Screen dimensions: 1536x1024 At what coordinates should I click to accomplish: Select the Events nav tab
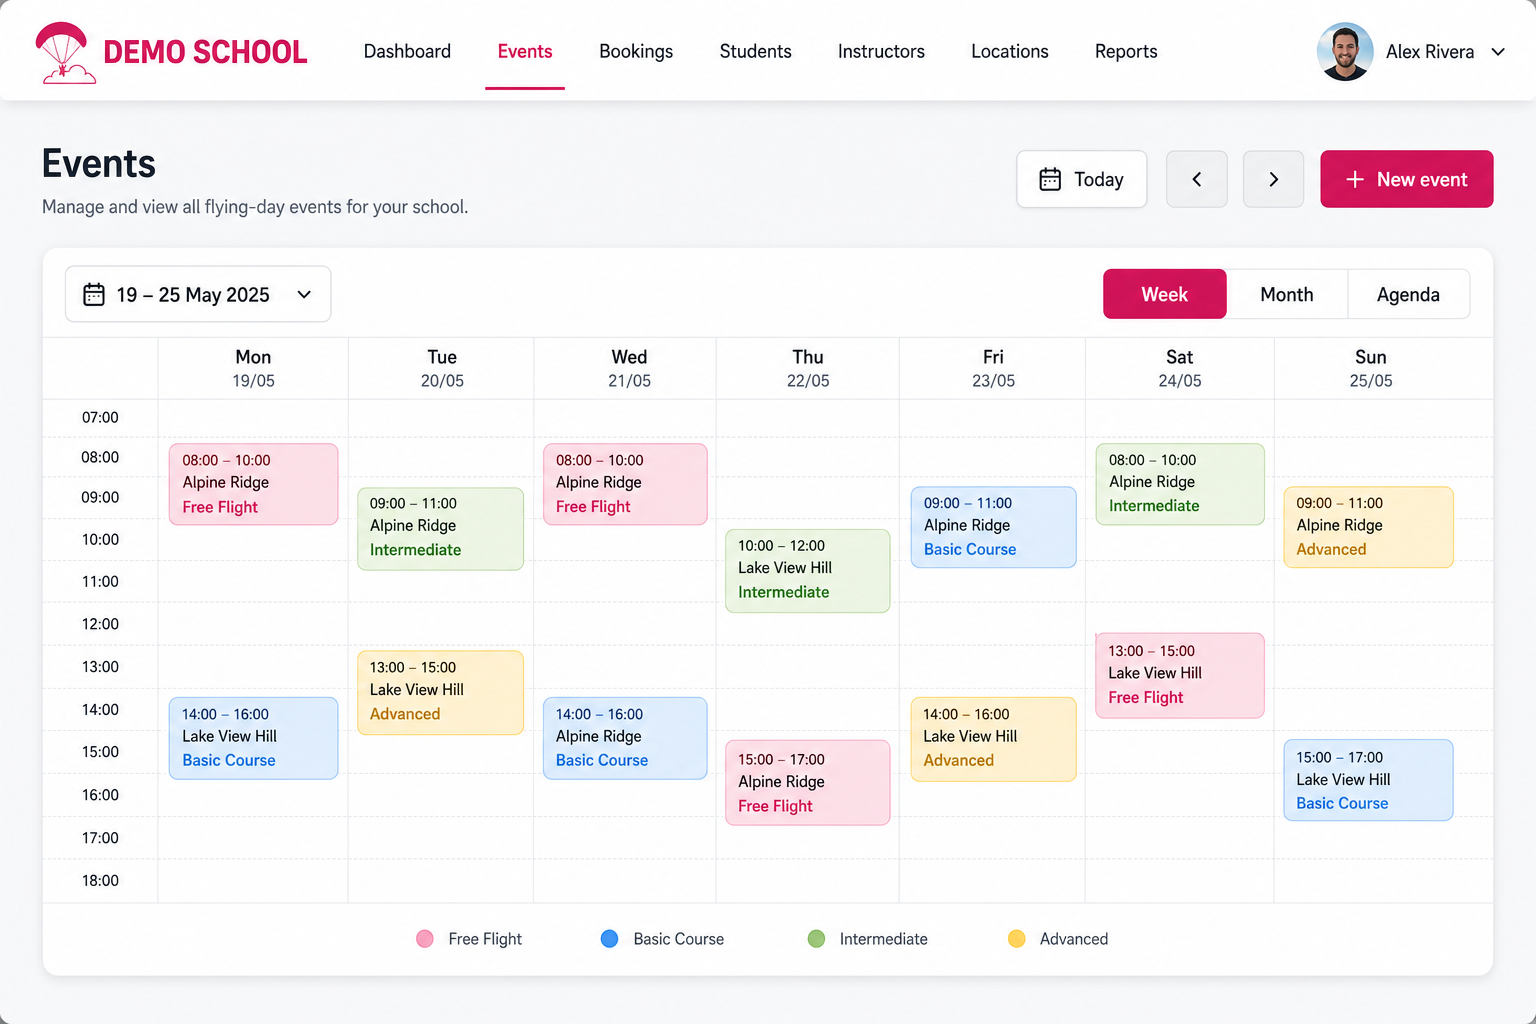click(525, 51)
